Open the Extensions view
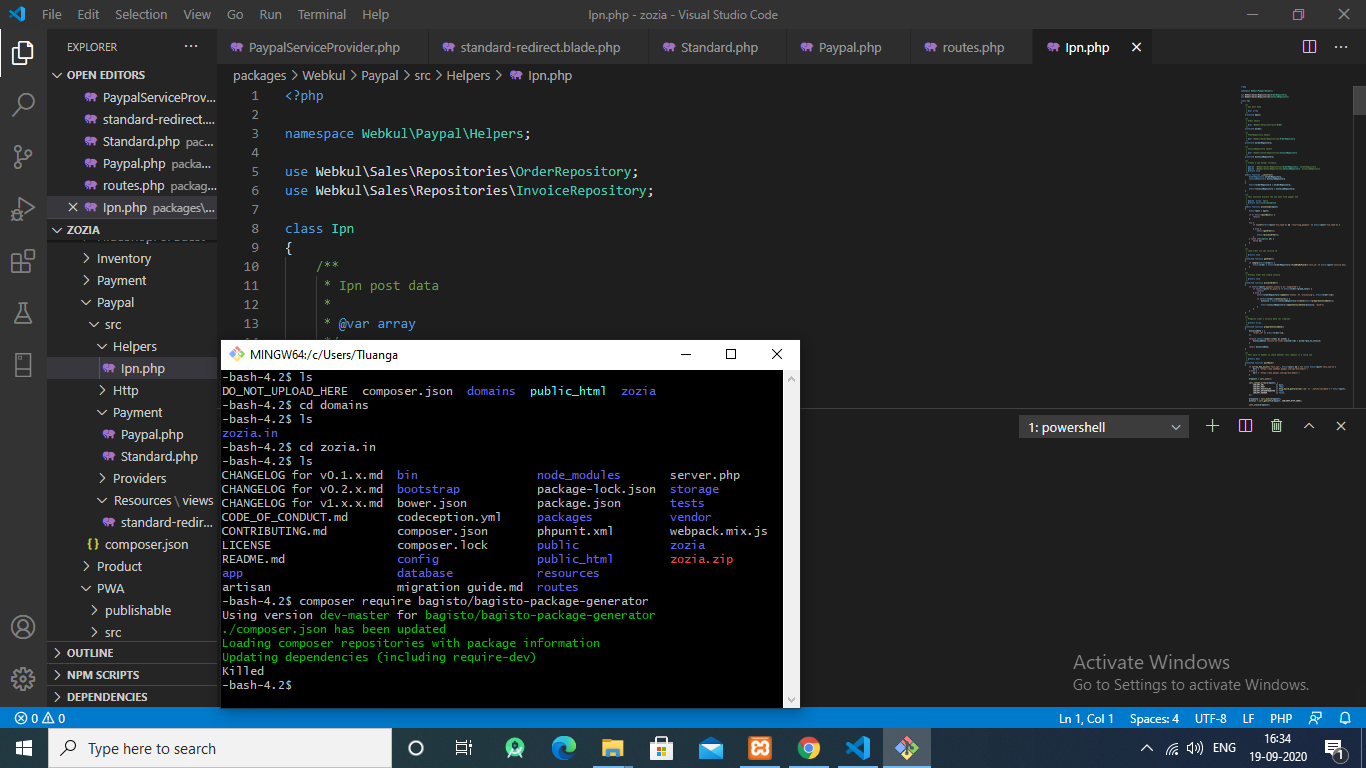This screenshot has width=1366, height=768. click(x=23, y=261)
